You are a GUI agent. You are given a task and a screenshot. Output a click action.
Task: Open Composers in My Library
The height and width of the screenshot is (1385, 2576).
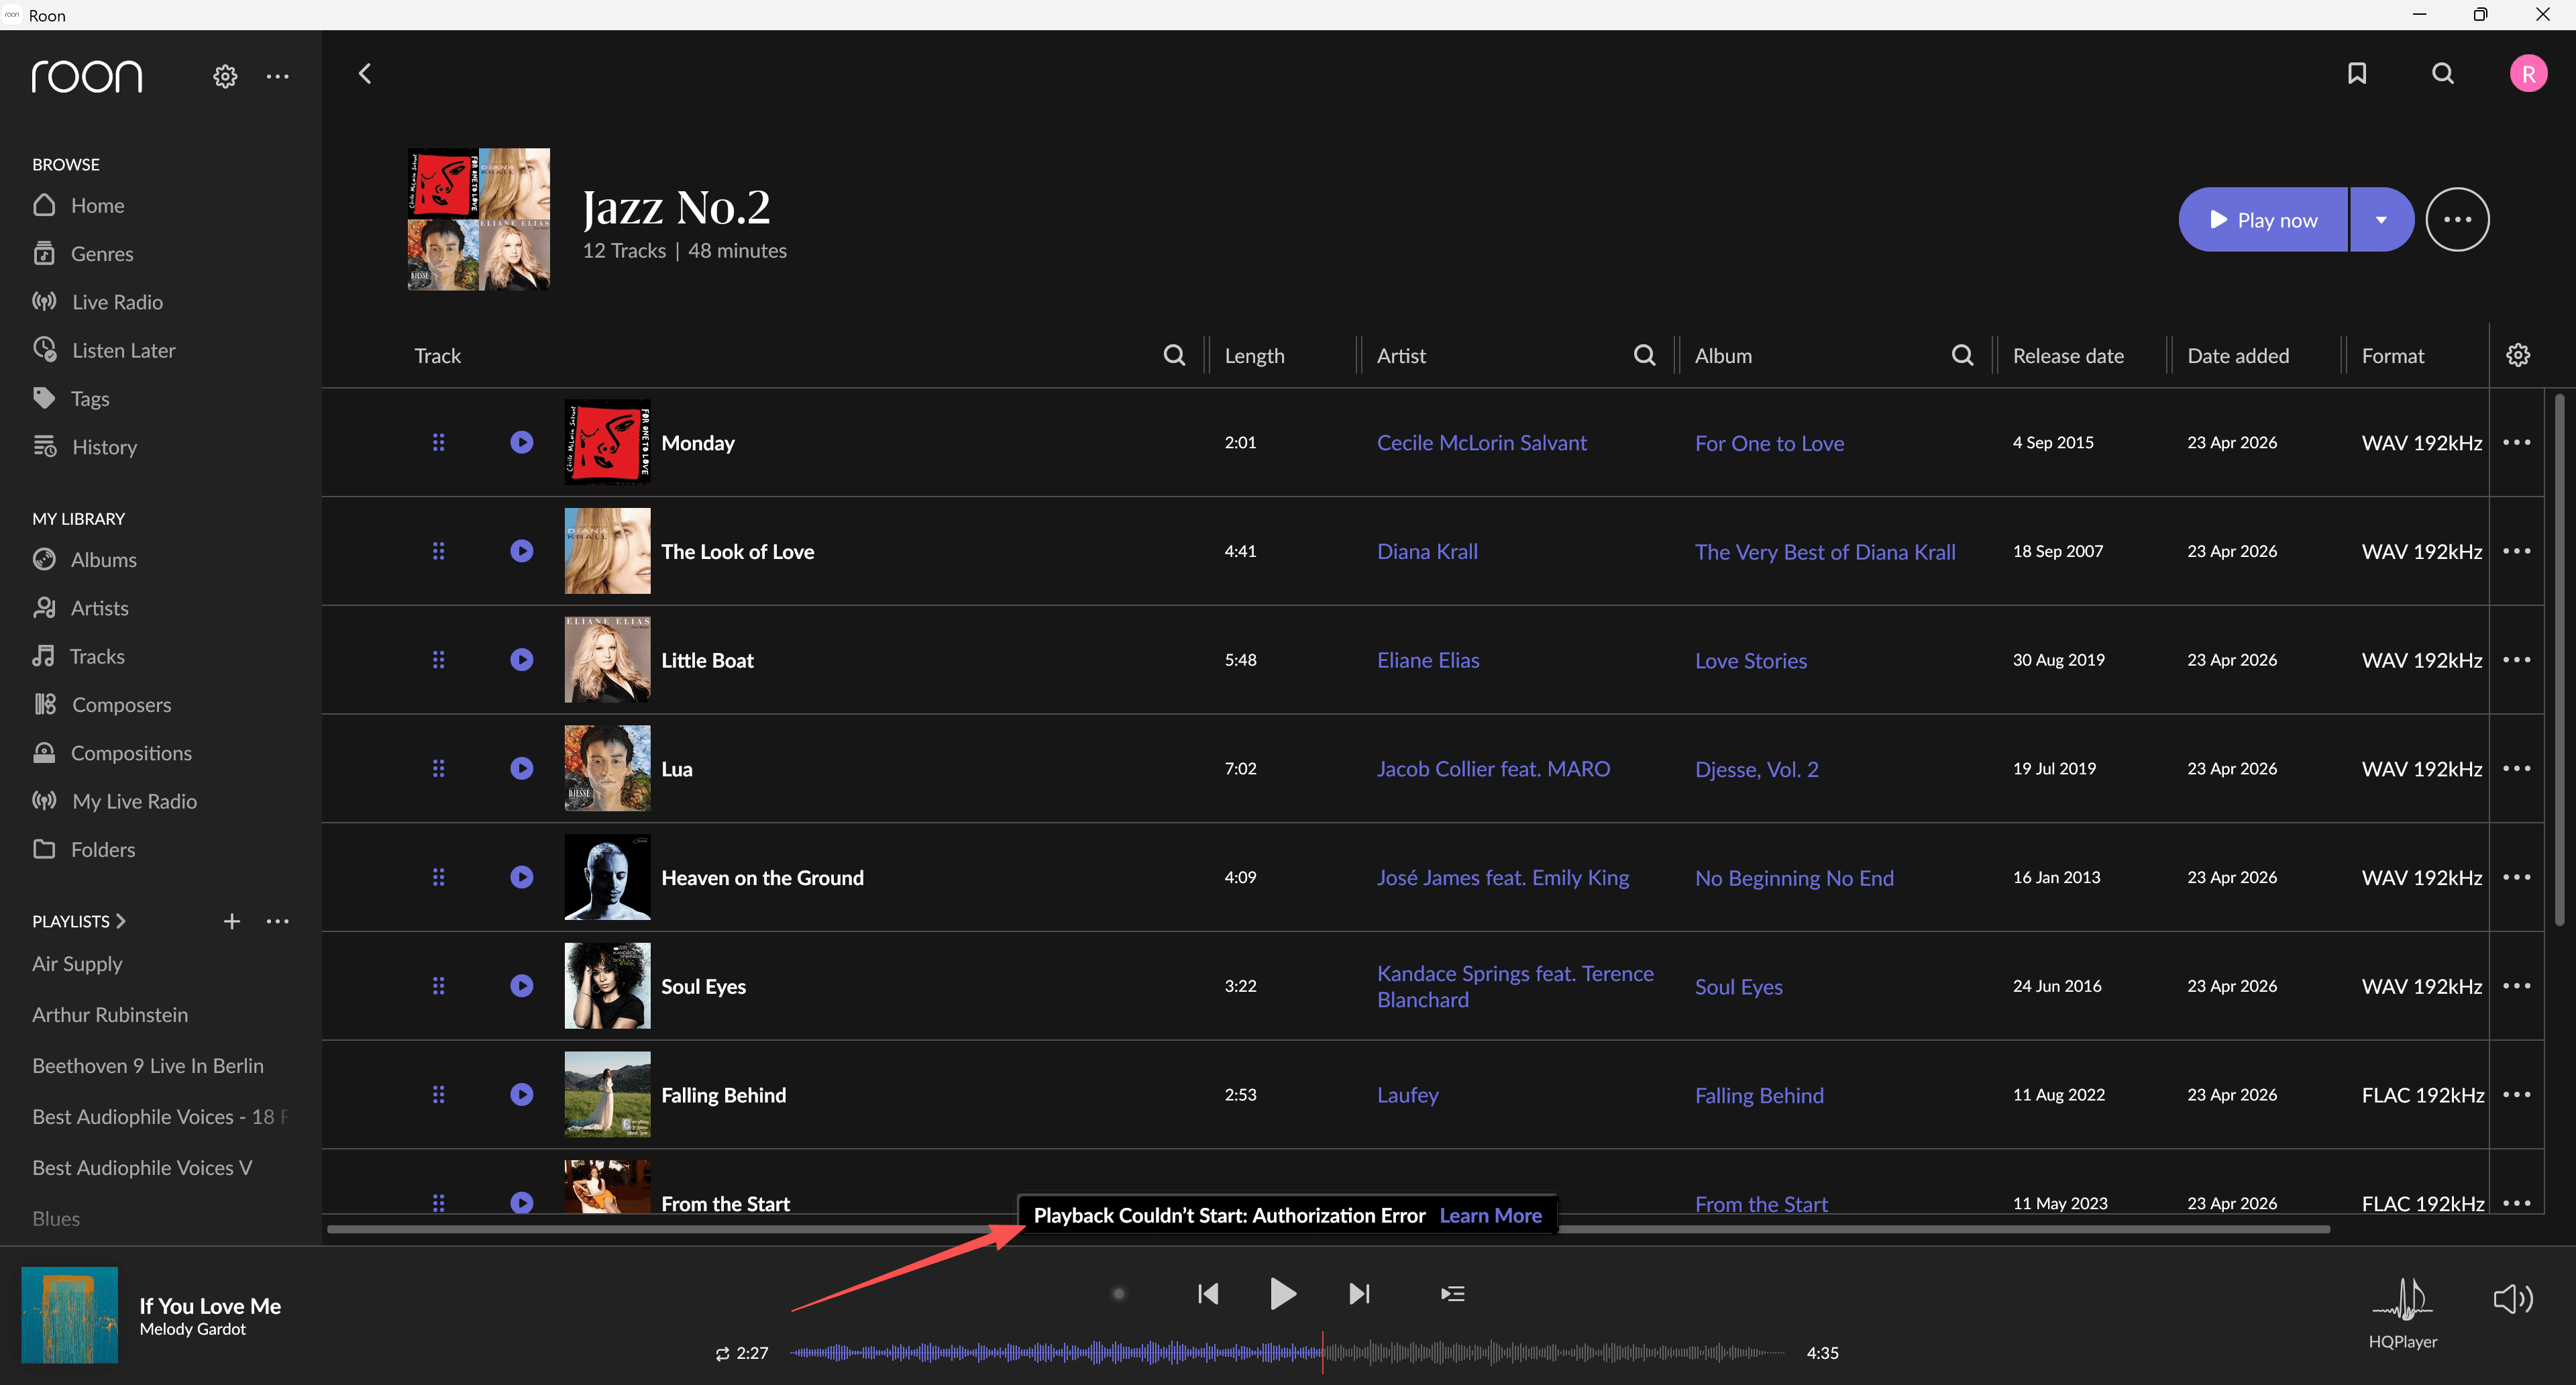(x=101, y=704)
